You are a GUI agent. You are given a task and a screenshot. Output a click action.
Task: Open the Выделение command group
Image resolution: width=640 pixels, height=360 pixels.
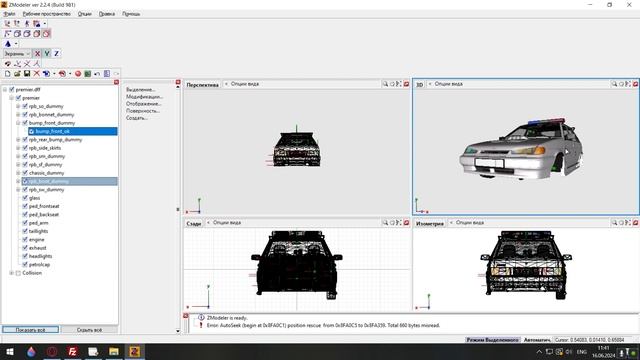[x=140, y=89]
